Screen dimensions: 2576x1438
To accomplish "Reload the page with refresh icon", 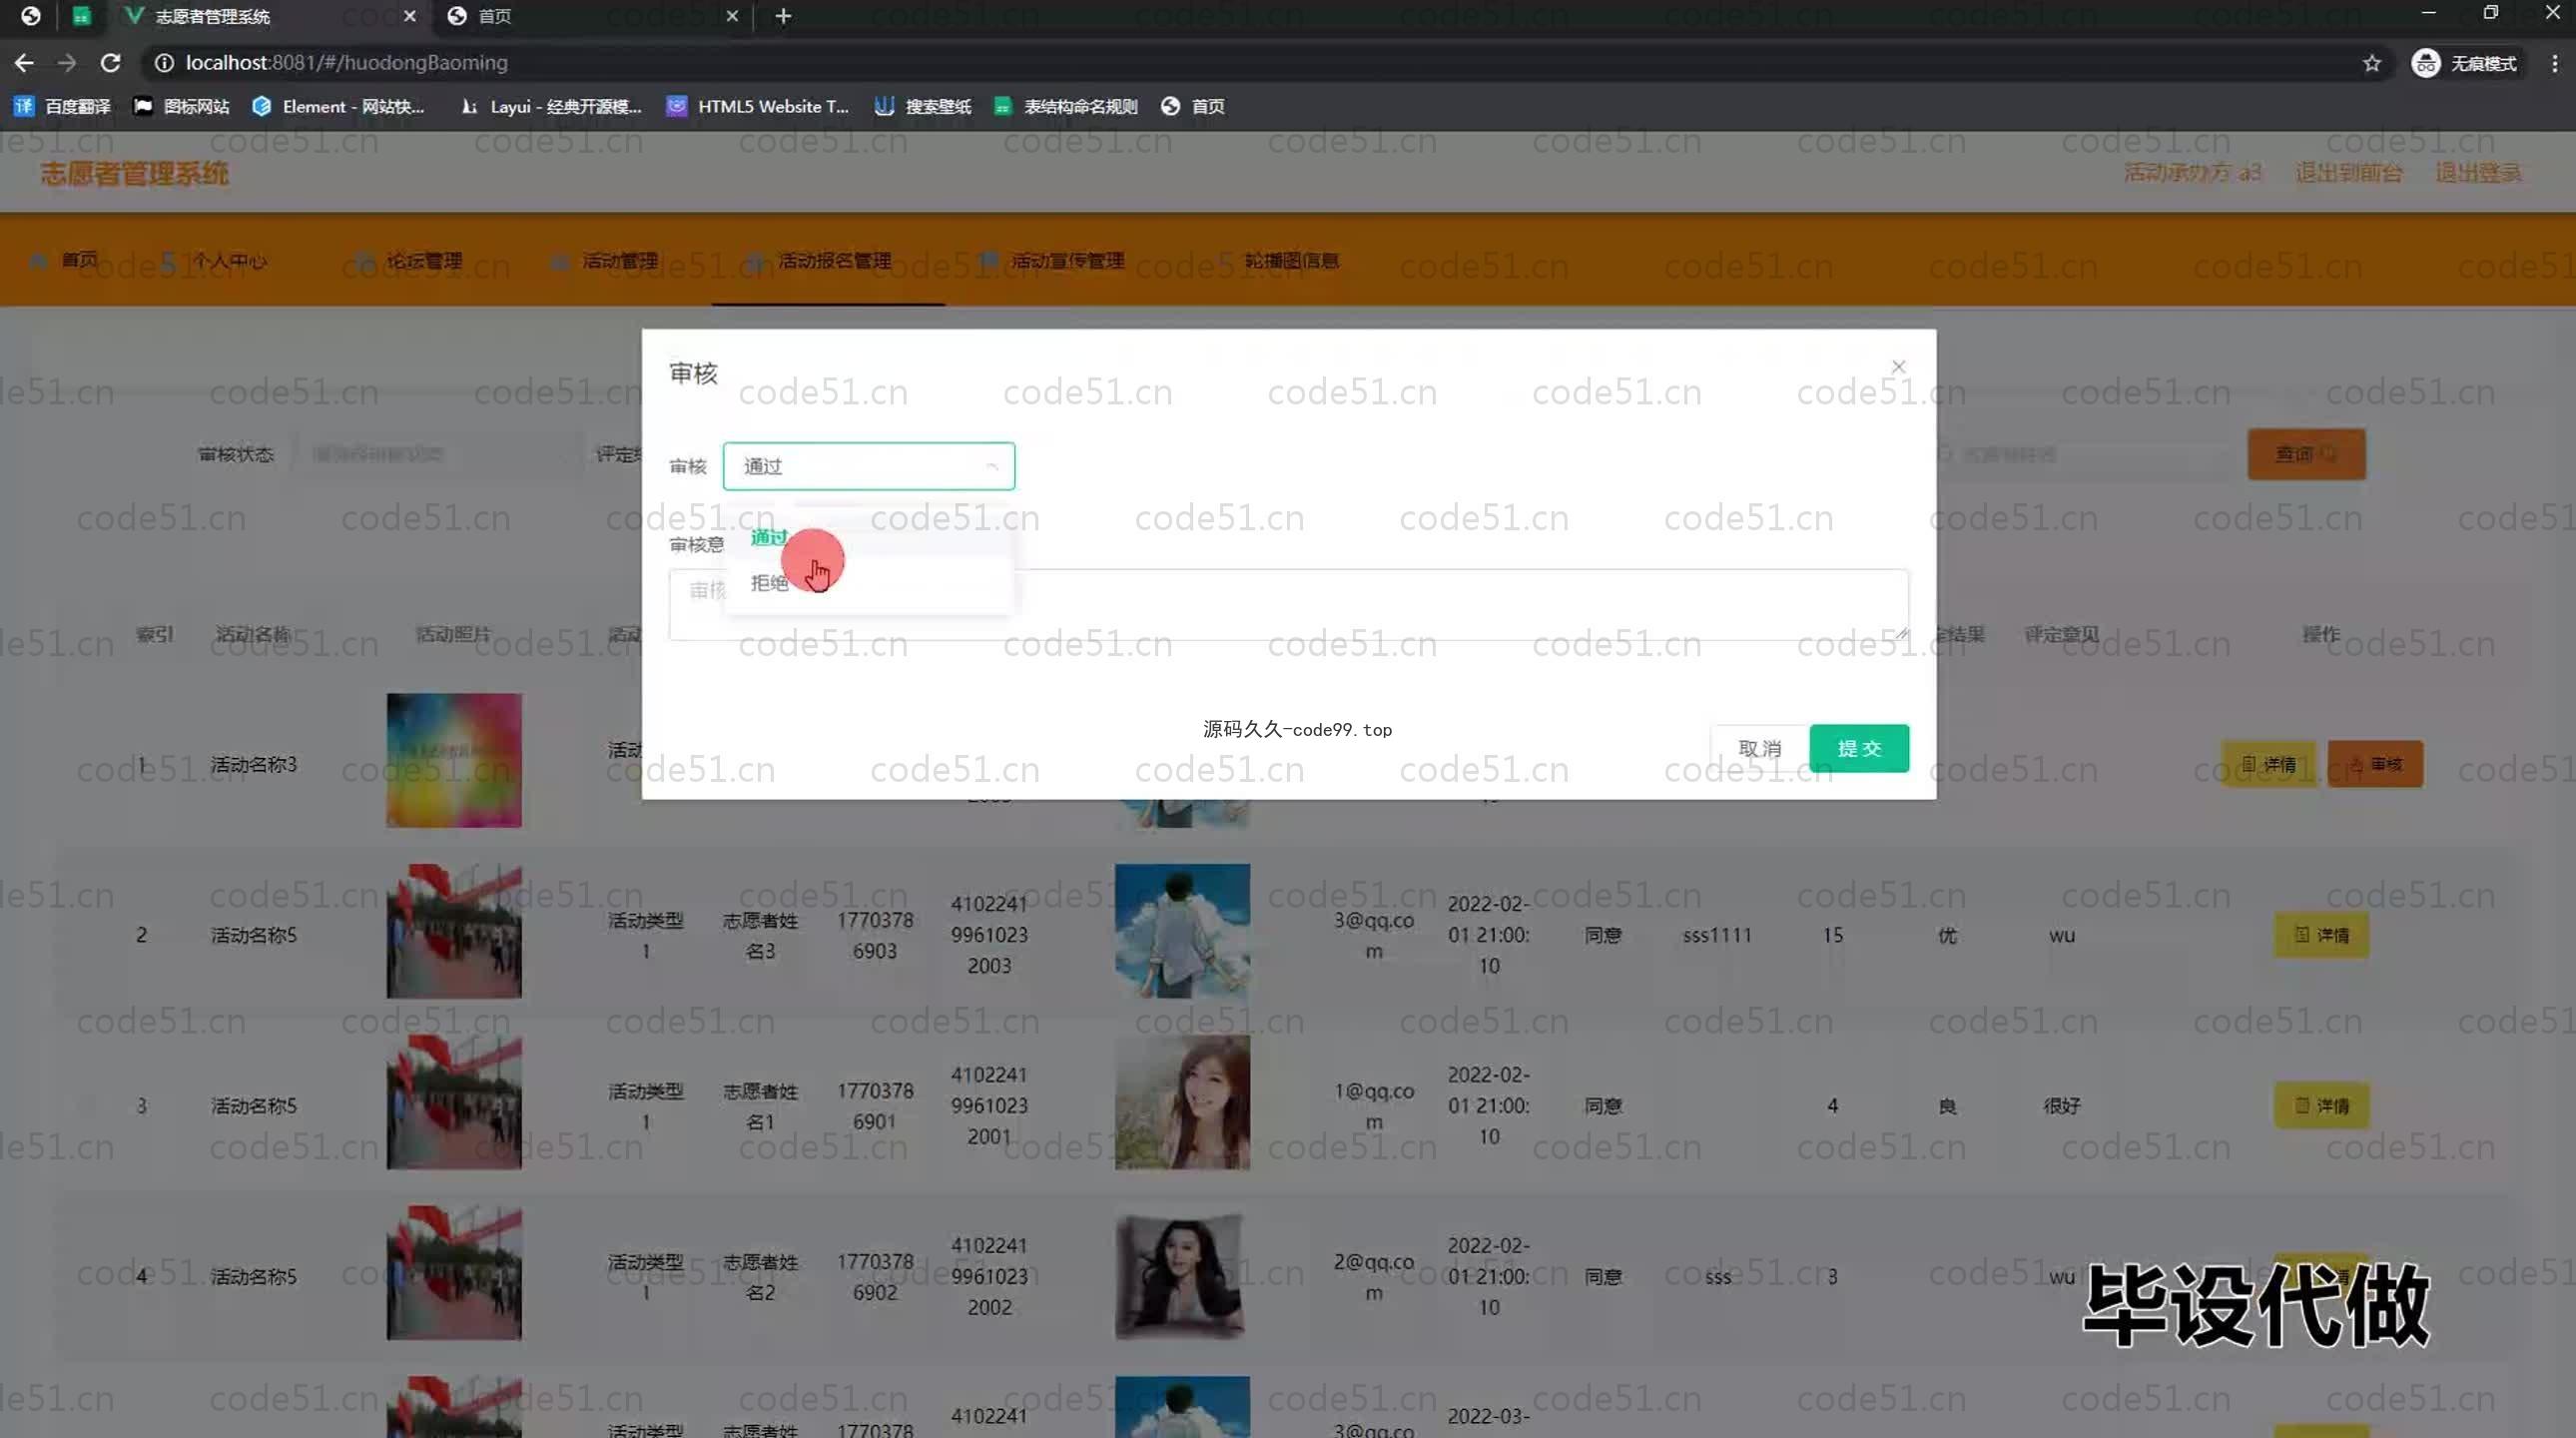I will click(110, 63).
